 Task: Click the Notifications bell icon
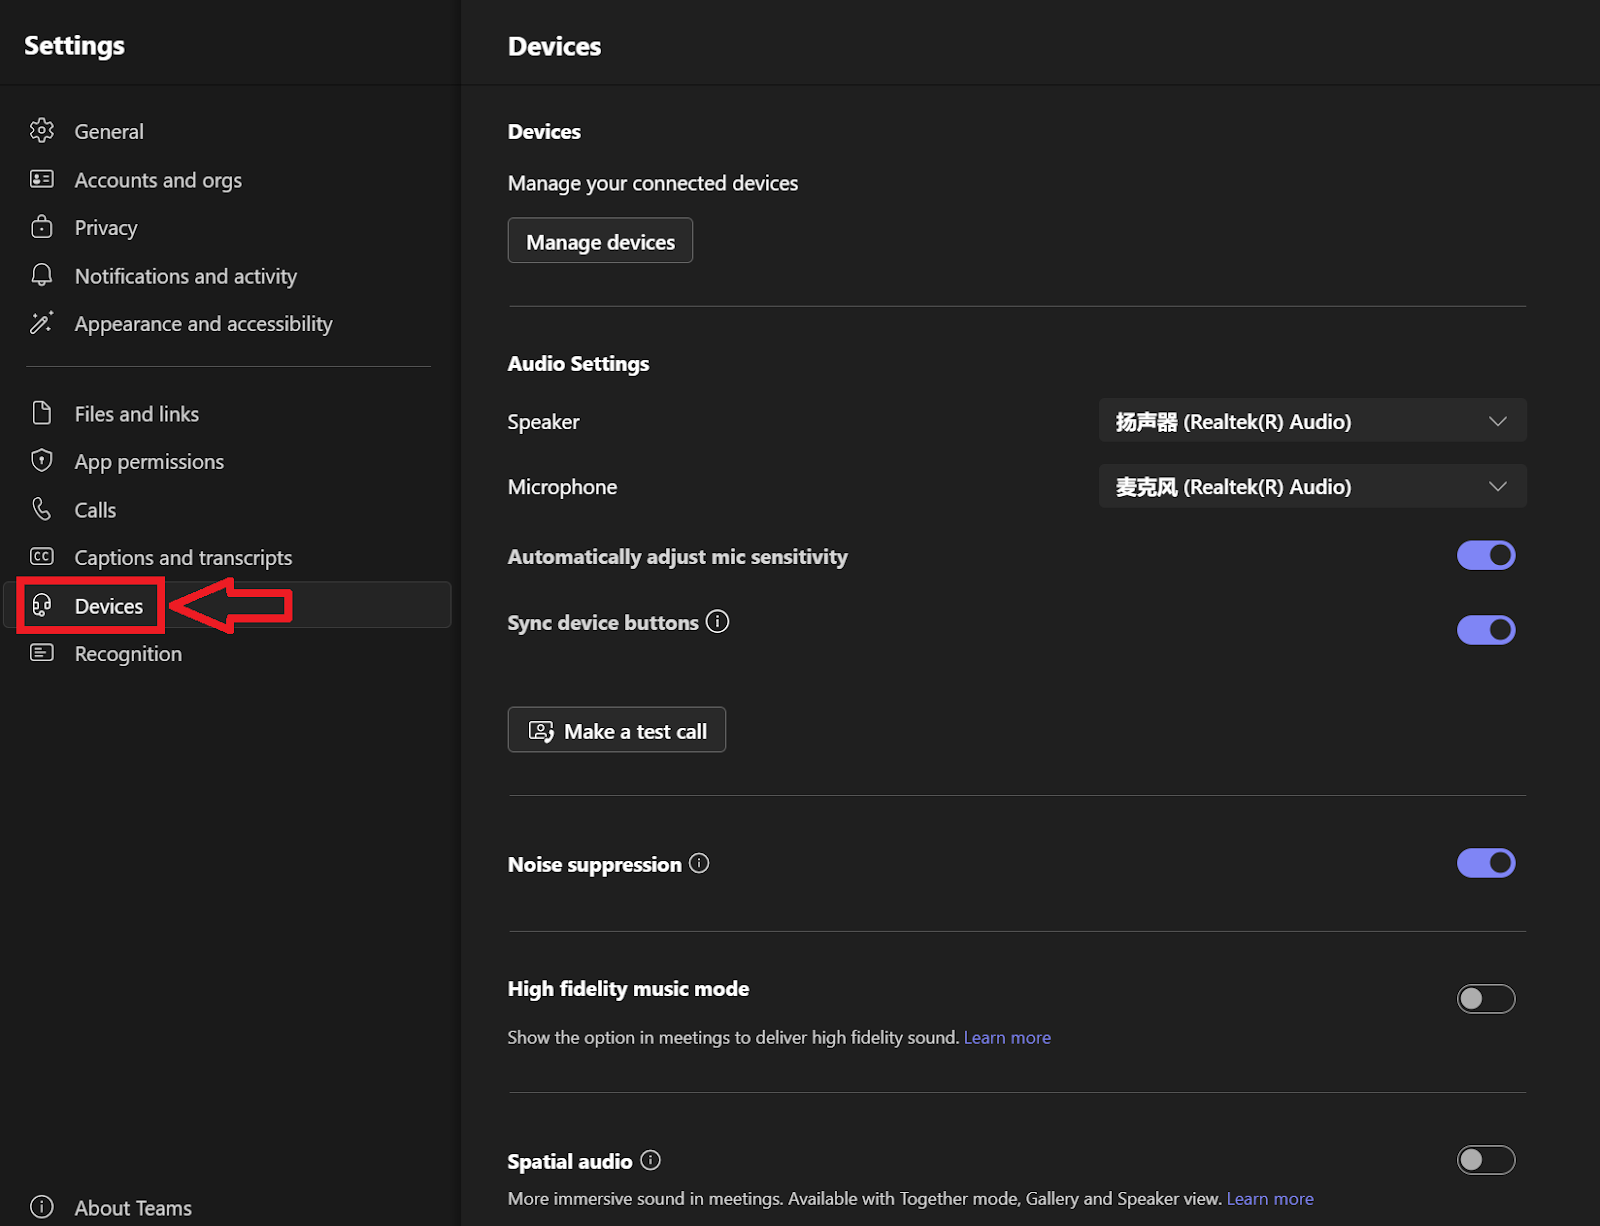[42, 275]
